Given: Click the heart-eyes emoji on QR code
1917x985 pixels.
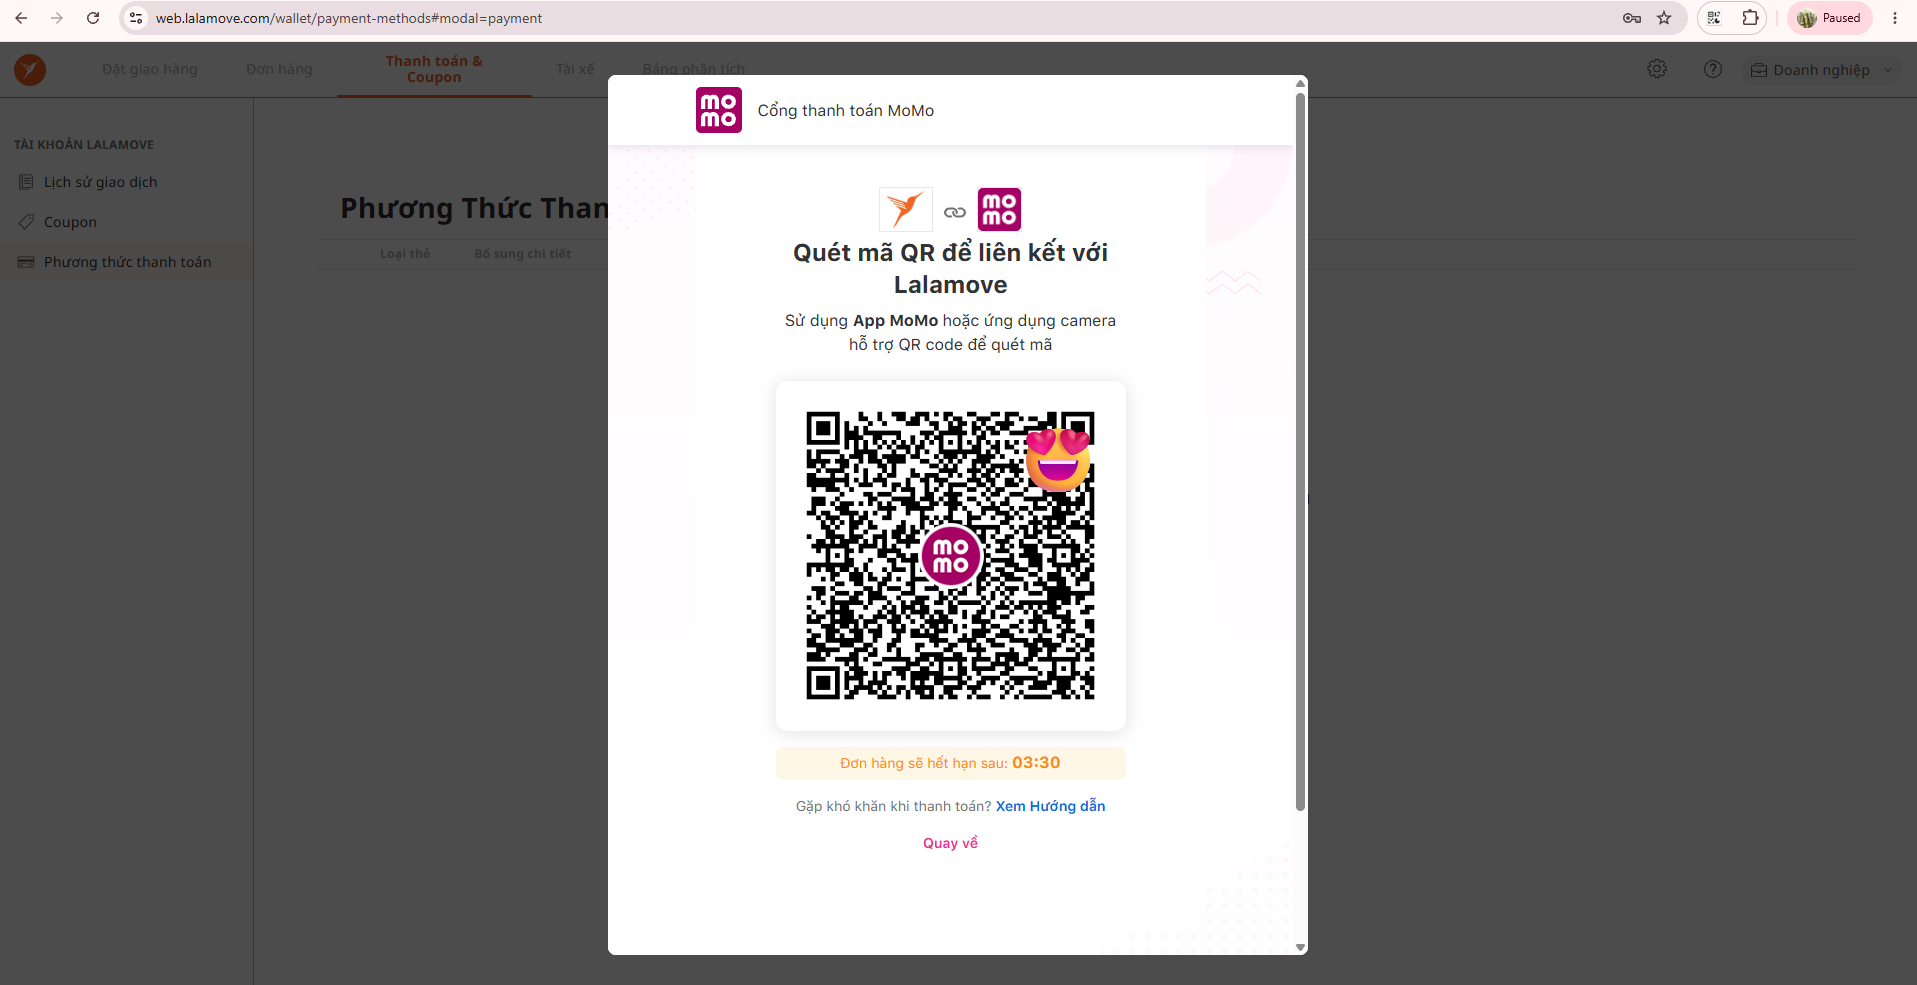Looking at the screenshot, I should pyautogui.click(x=1058, y=459).
